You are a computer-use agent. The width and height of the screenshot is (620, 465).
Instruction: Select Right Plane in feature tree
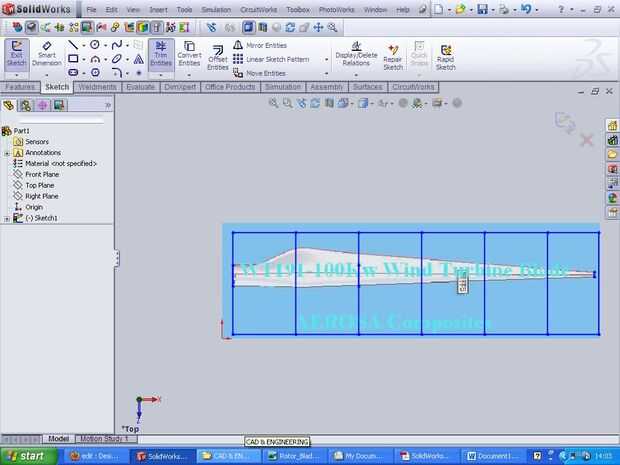(36, 196)
